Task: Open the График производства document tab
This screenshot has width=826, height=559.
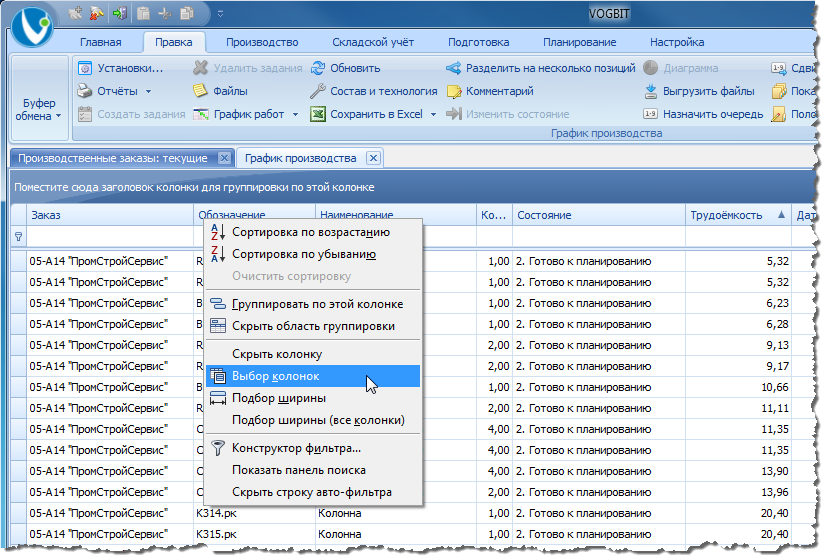Action: point(300,158)
